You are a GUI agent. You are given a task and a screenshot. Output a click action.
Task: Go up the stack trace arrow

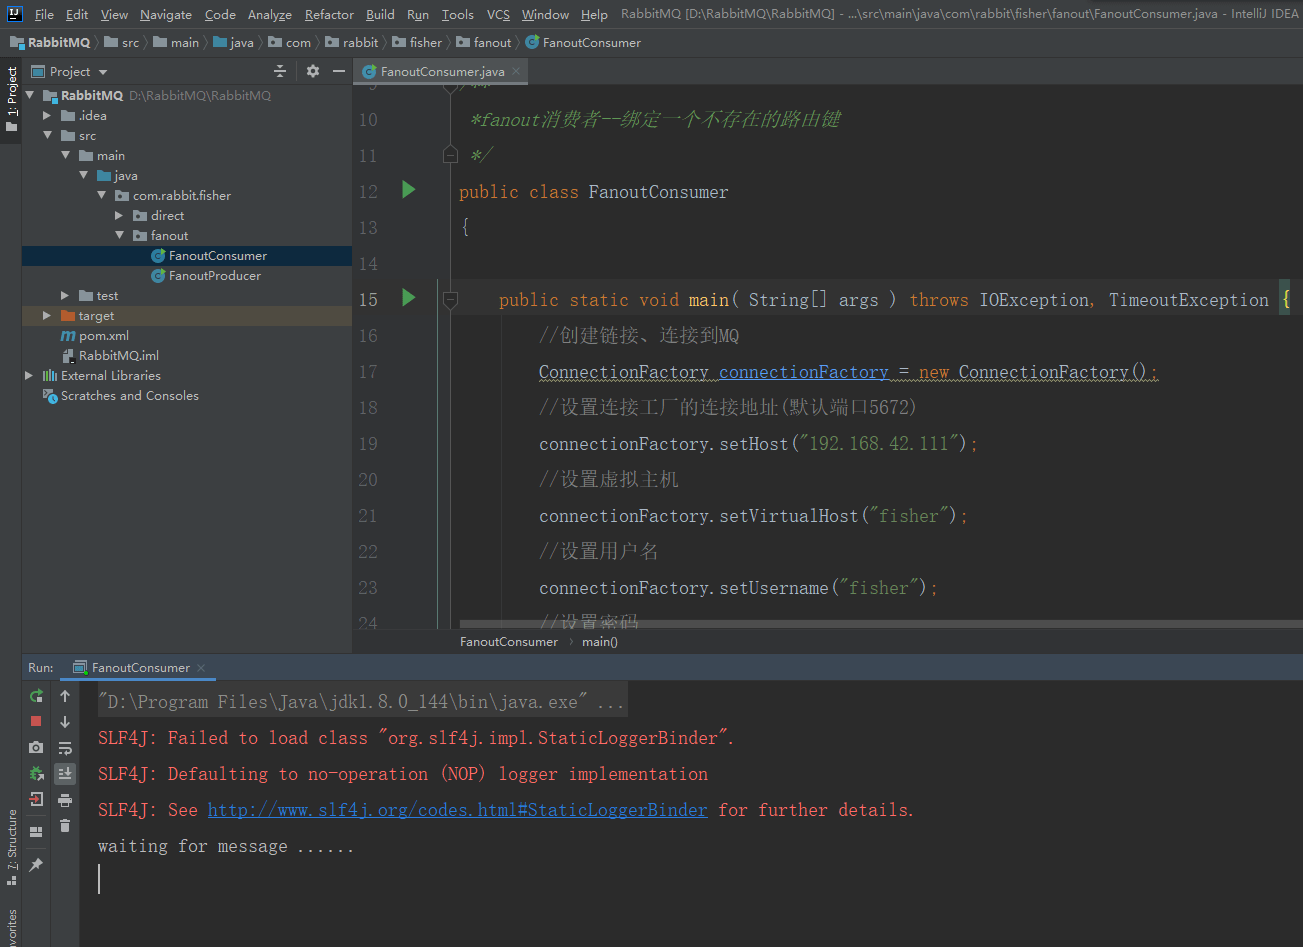65,695
